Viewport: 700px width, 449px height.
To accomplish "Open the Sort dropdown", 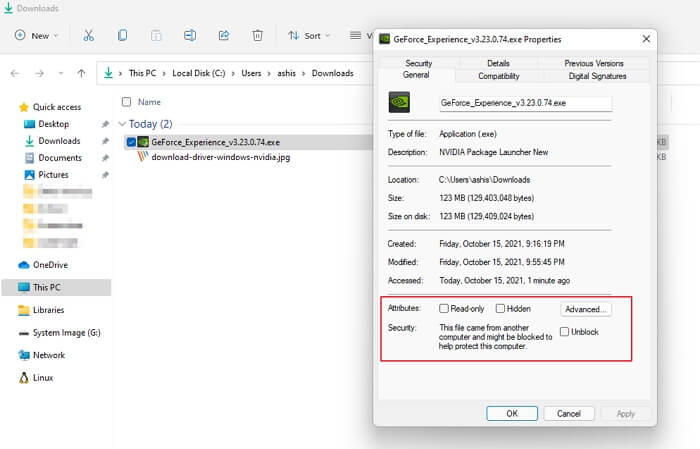I will [309, 35].
